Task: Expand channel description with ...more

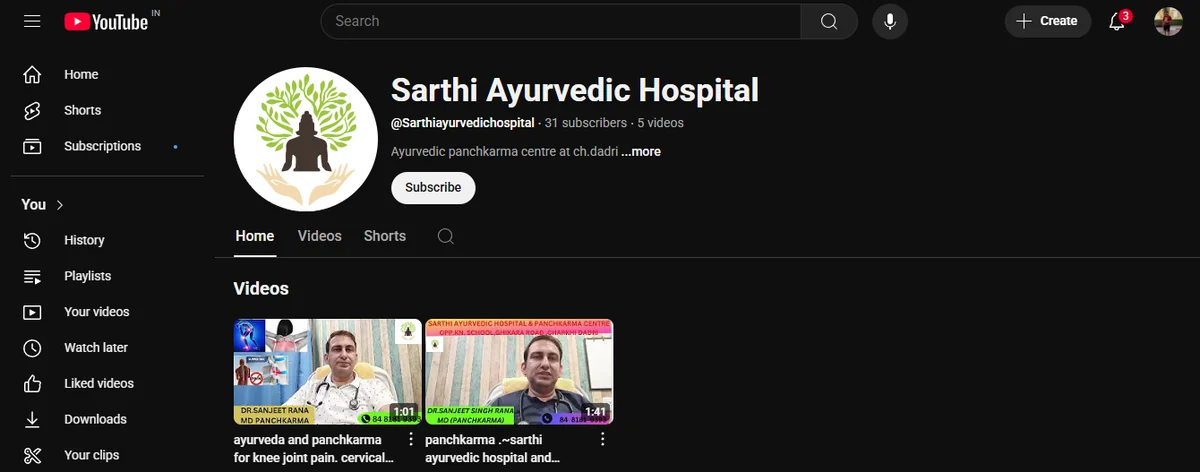Action: pos(640,152)
